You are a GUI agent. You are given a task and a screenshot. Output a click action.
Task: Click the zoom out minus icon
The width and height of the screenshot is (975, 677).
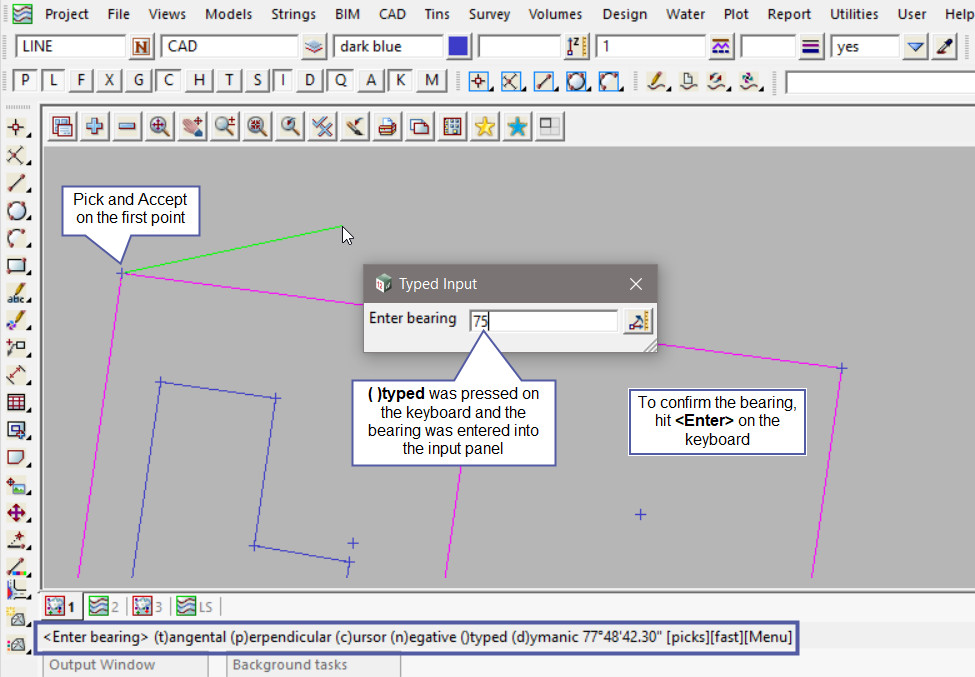click(x=126, y=127)
